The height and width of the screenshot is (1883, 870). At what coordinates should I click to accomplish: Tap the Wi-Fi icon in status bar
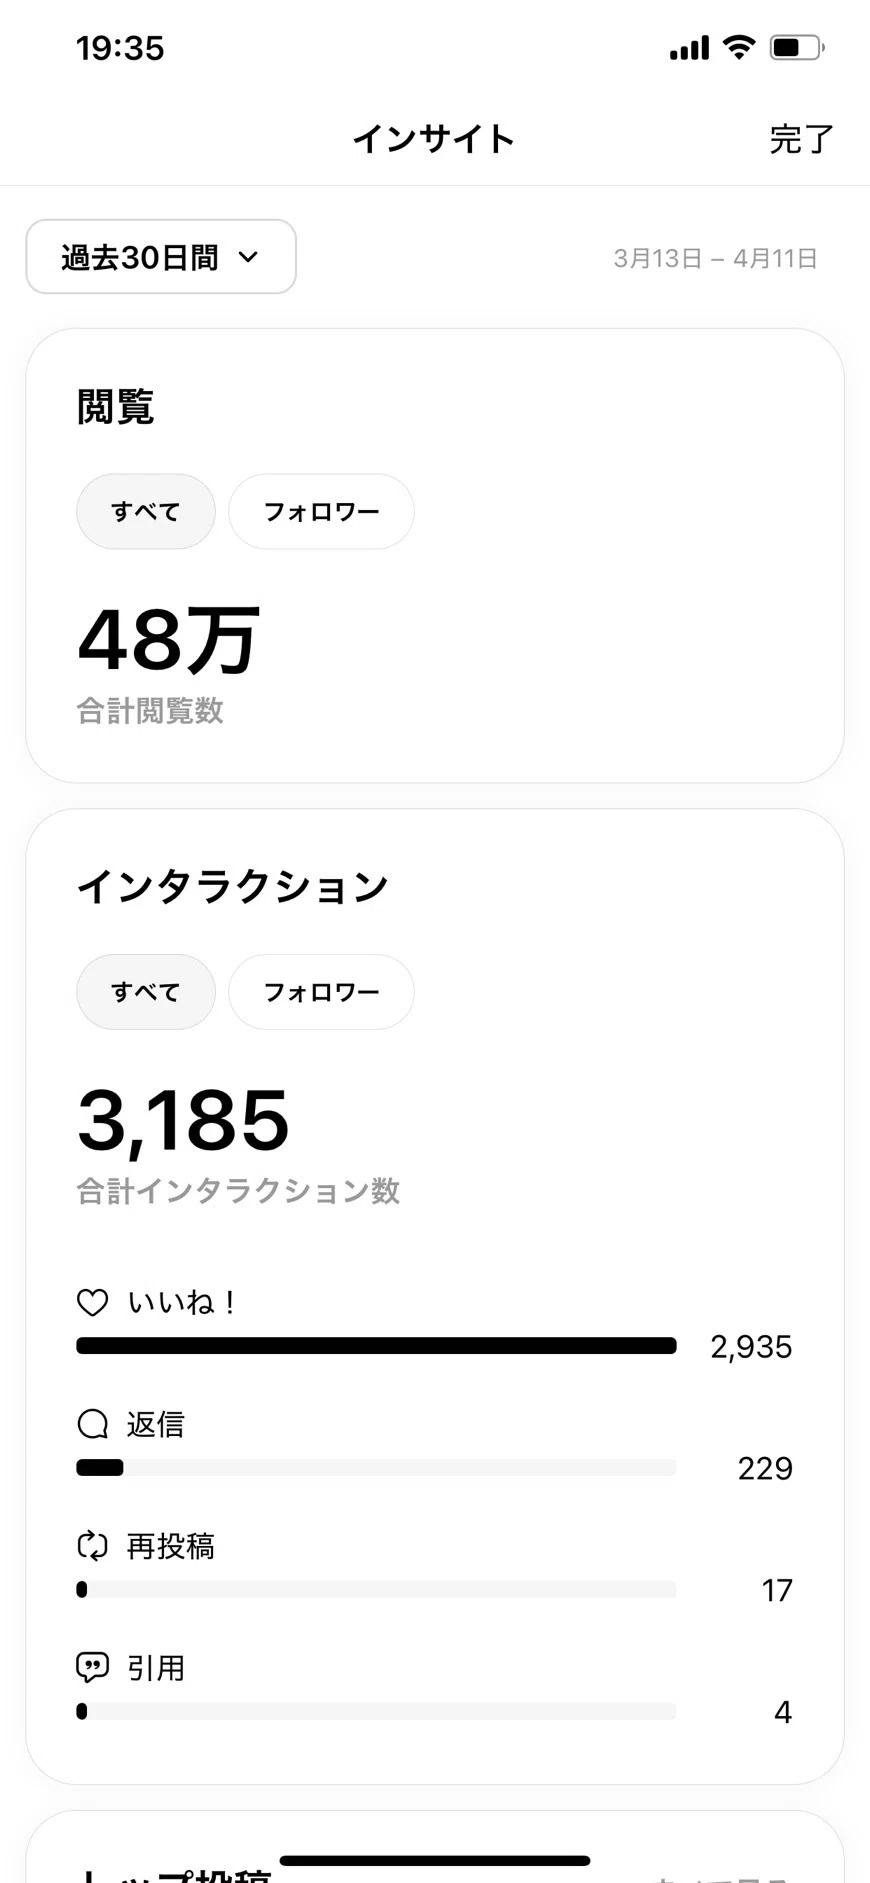[739, 47]
